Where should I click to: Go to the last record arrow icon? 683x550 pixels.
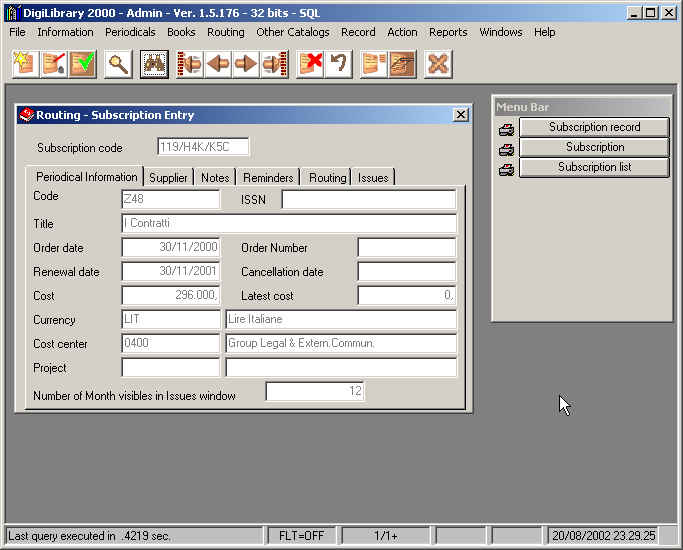274,64
